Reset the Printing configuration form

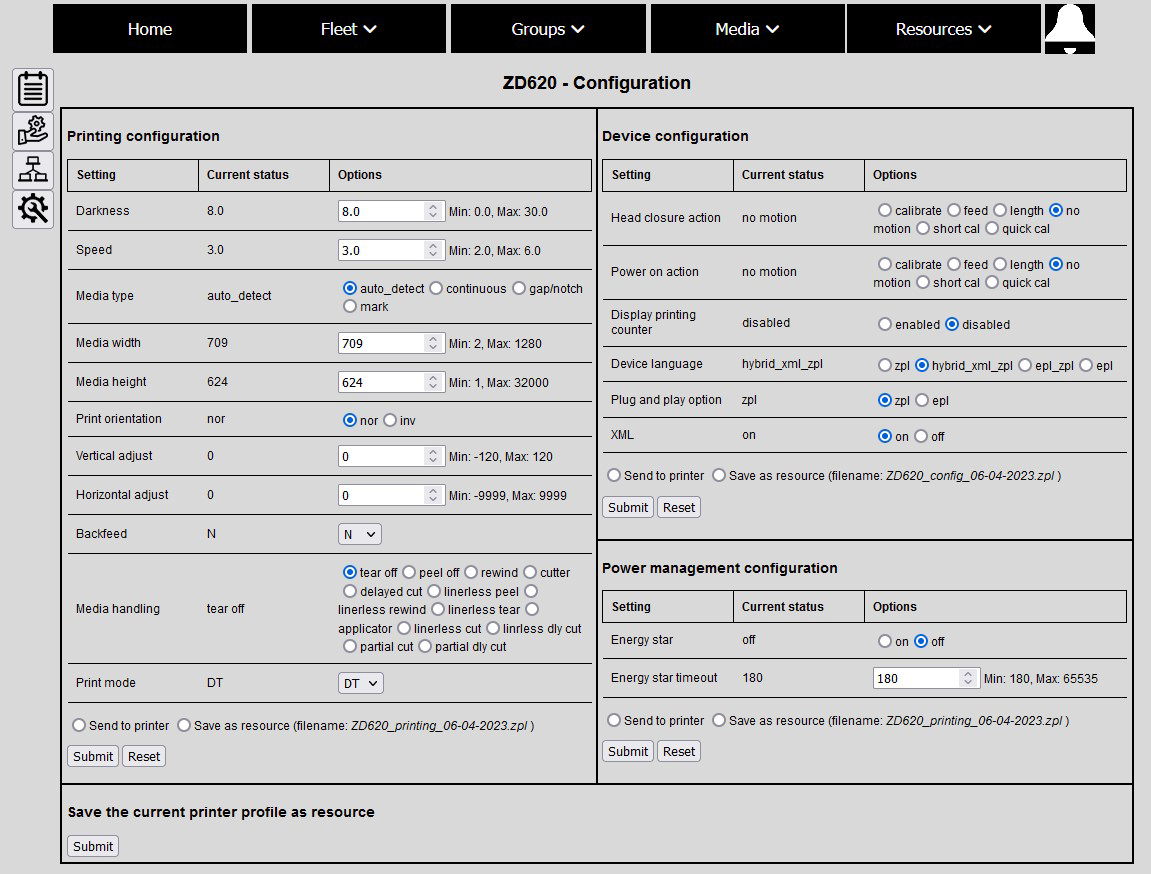(x=144, y=757)
